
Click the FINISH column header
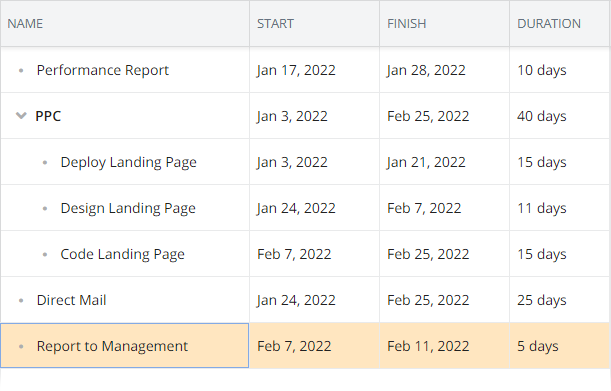(x=406, y=24)
